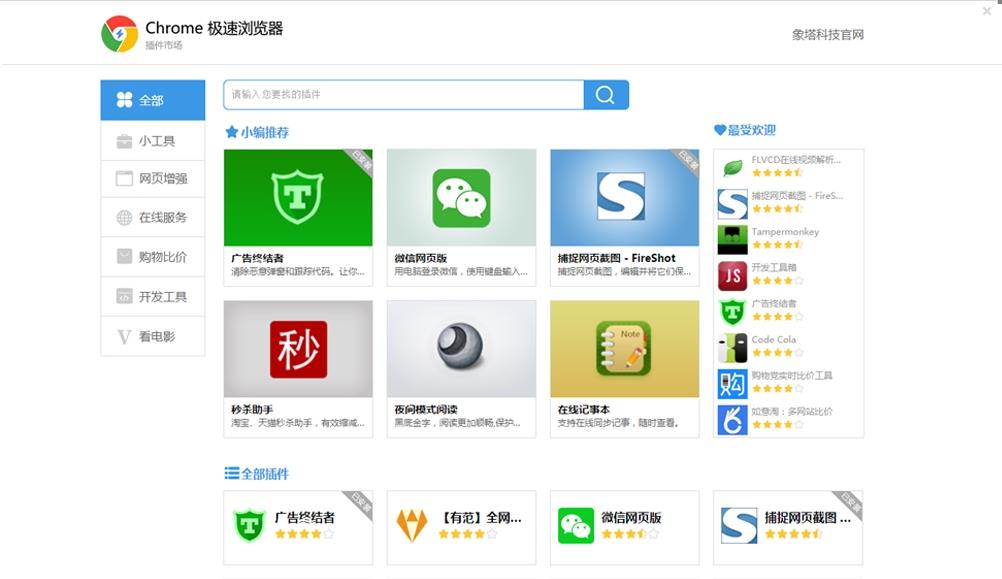This screenshot has height=579, width=1002.
Task: Open 开发工具箱 JS icon entry
Action: pyautogui.click(x=774, y=268)
